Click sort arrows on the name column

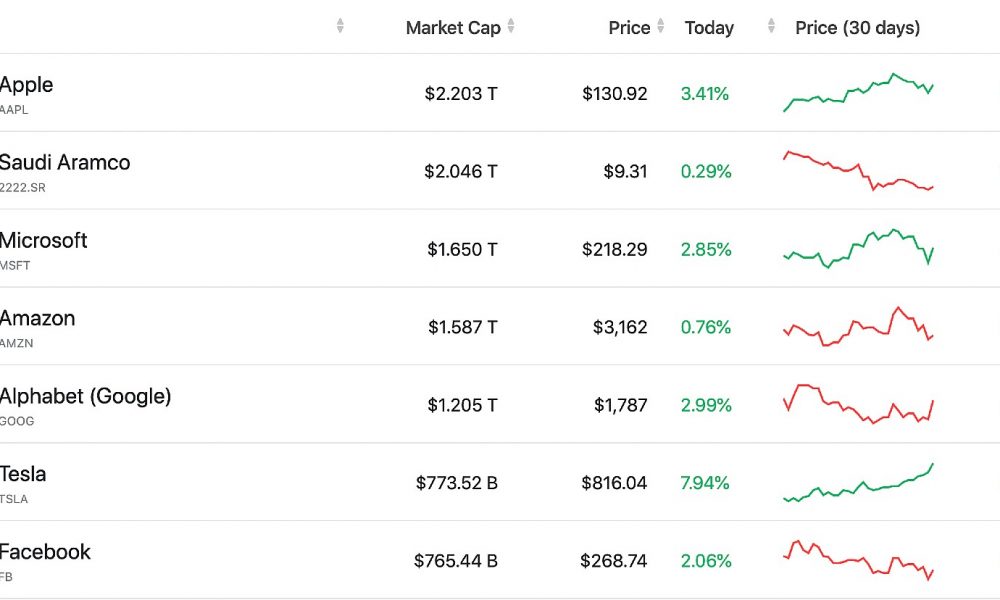tap(340, 26)
